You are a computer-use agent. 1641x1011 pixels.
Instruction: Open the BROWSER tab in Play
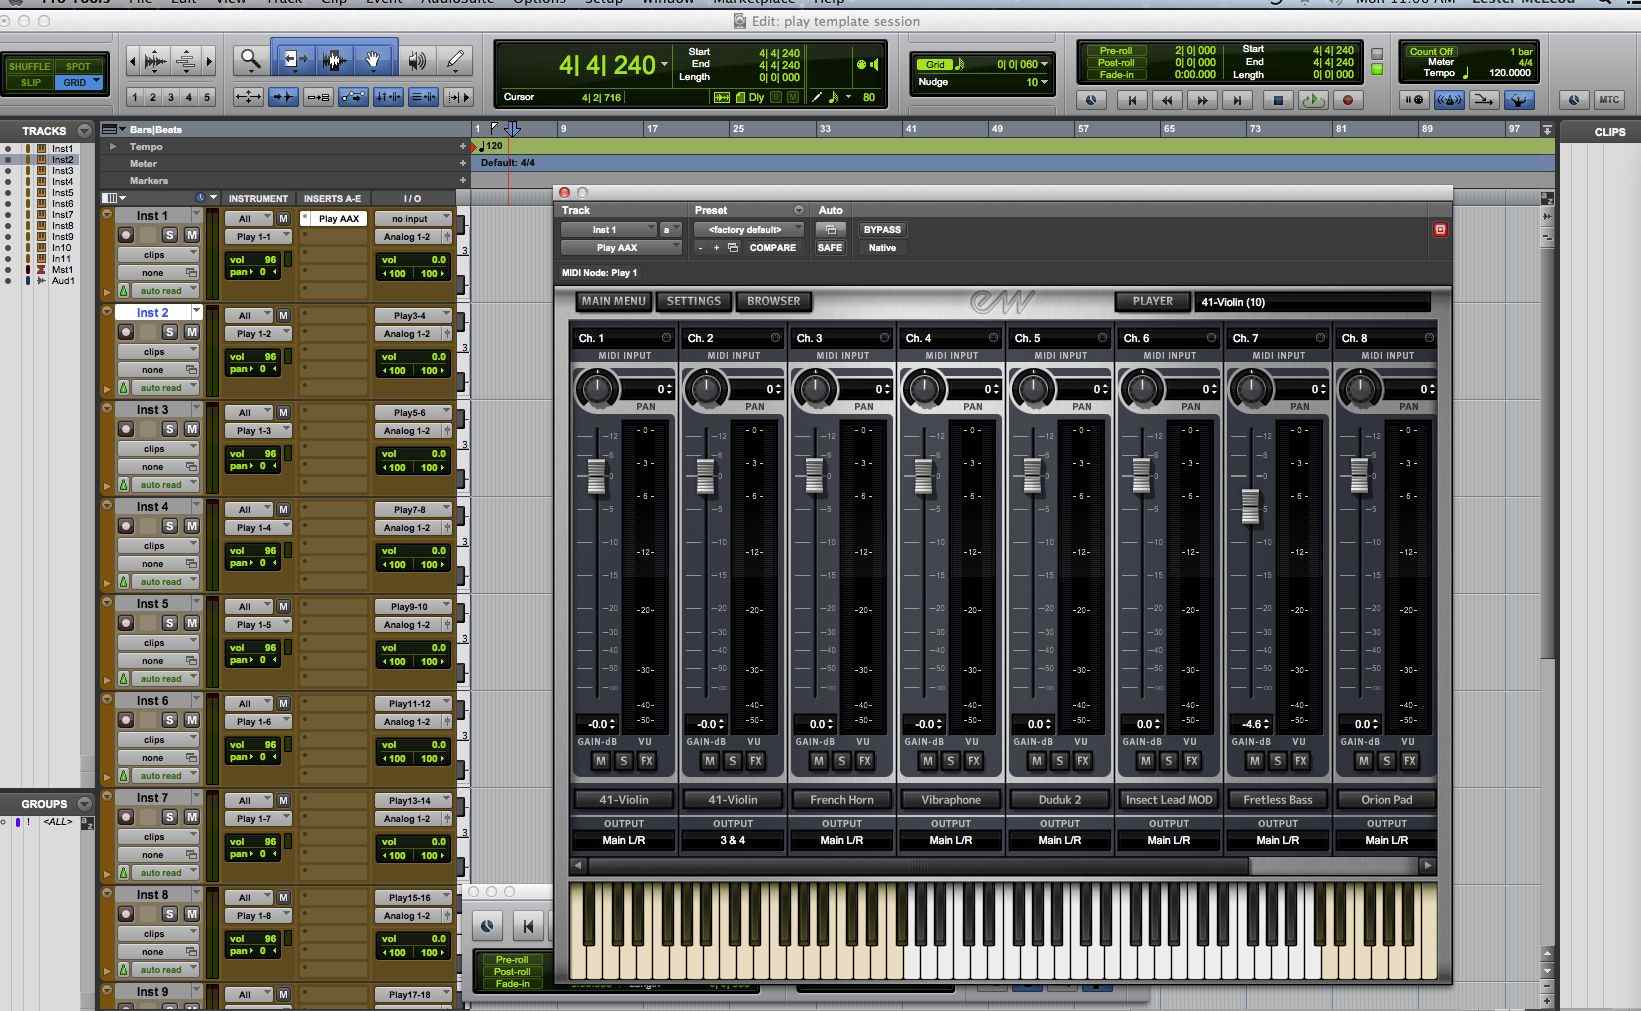774,301
